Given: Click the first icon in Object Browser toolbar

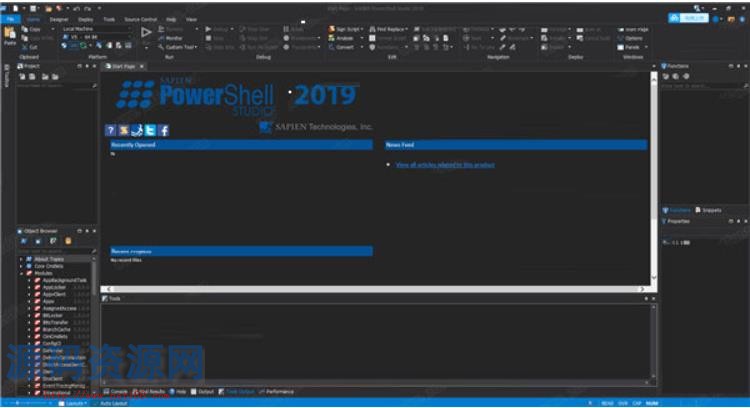Looking at the screenshot, I should pyautogui.click(x=23, y=241).
